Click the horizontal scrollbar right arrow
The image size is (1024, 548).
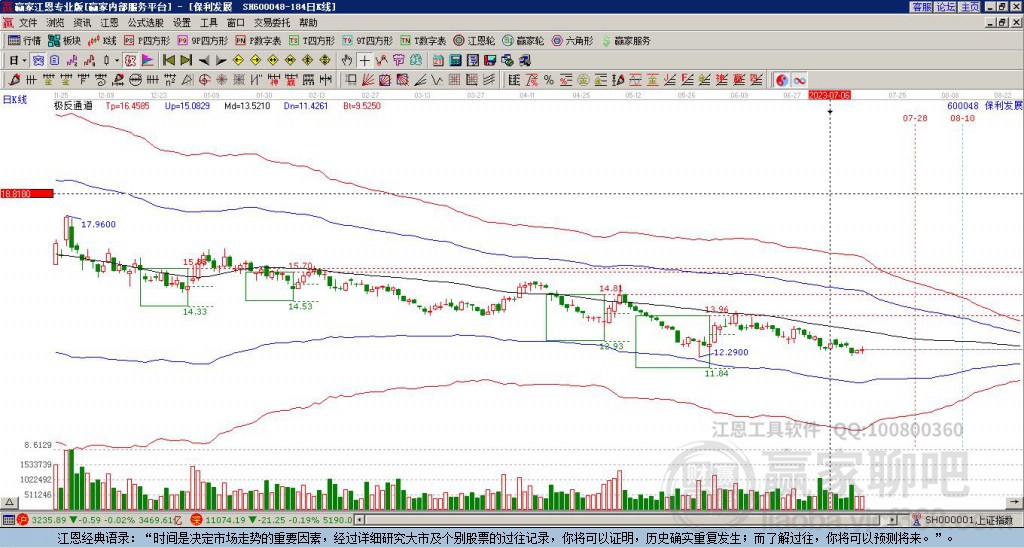(x=893, y=520)
